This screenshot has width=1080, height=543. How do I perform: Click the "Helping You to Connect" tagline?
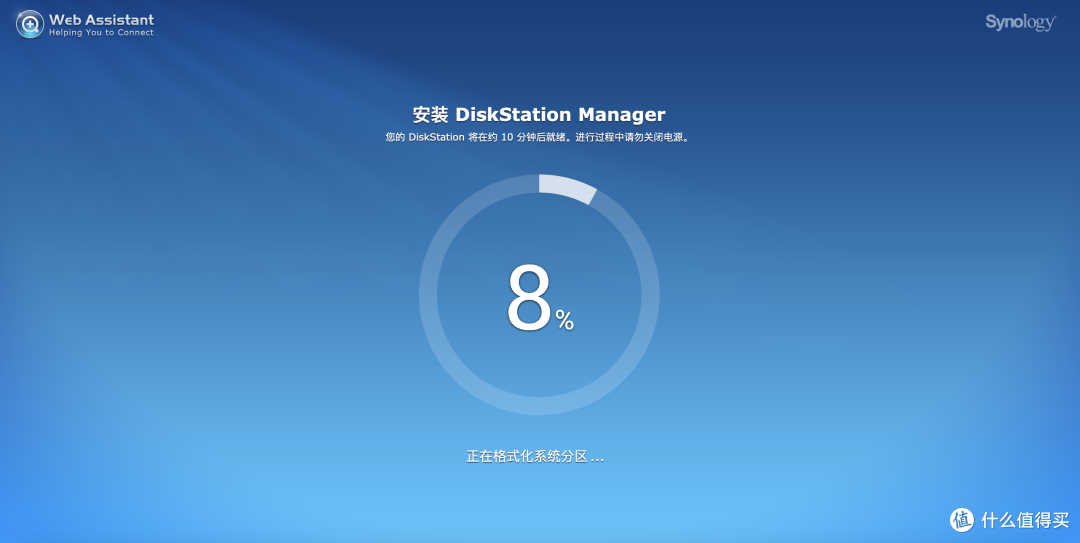[101, 33]
